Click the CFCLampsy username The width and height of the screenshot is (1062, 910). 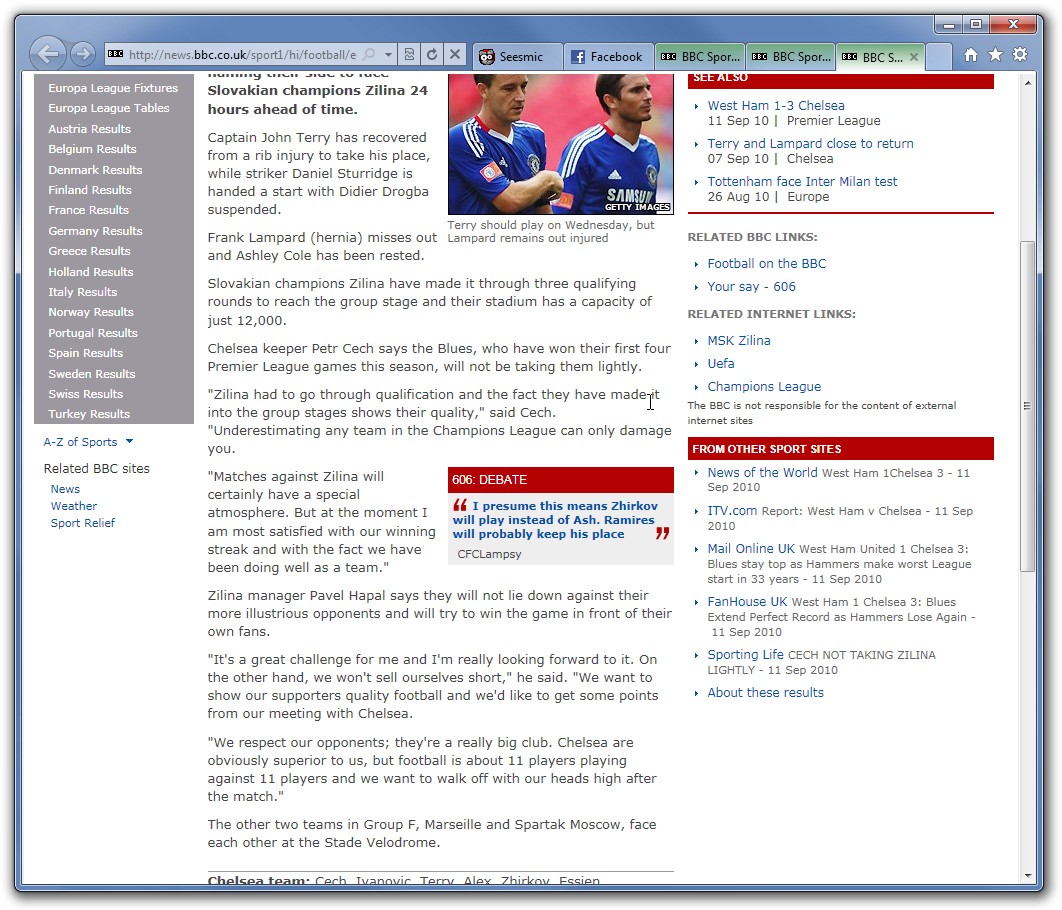point(489,554)
